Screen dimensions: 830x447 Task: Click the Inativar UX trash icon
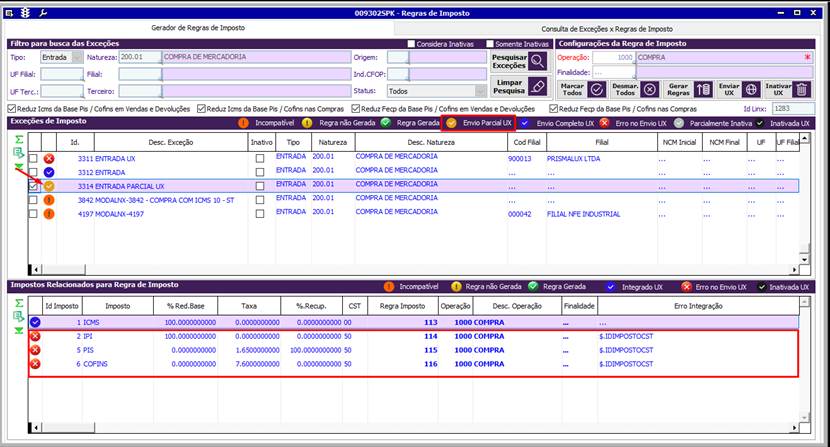(x=801, y=90)
